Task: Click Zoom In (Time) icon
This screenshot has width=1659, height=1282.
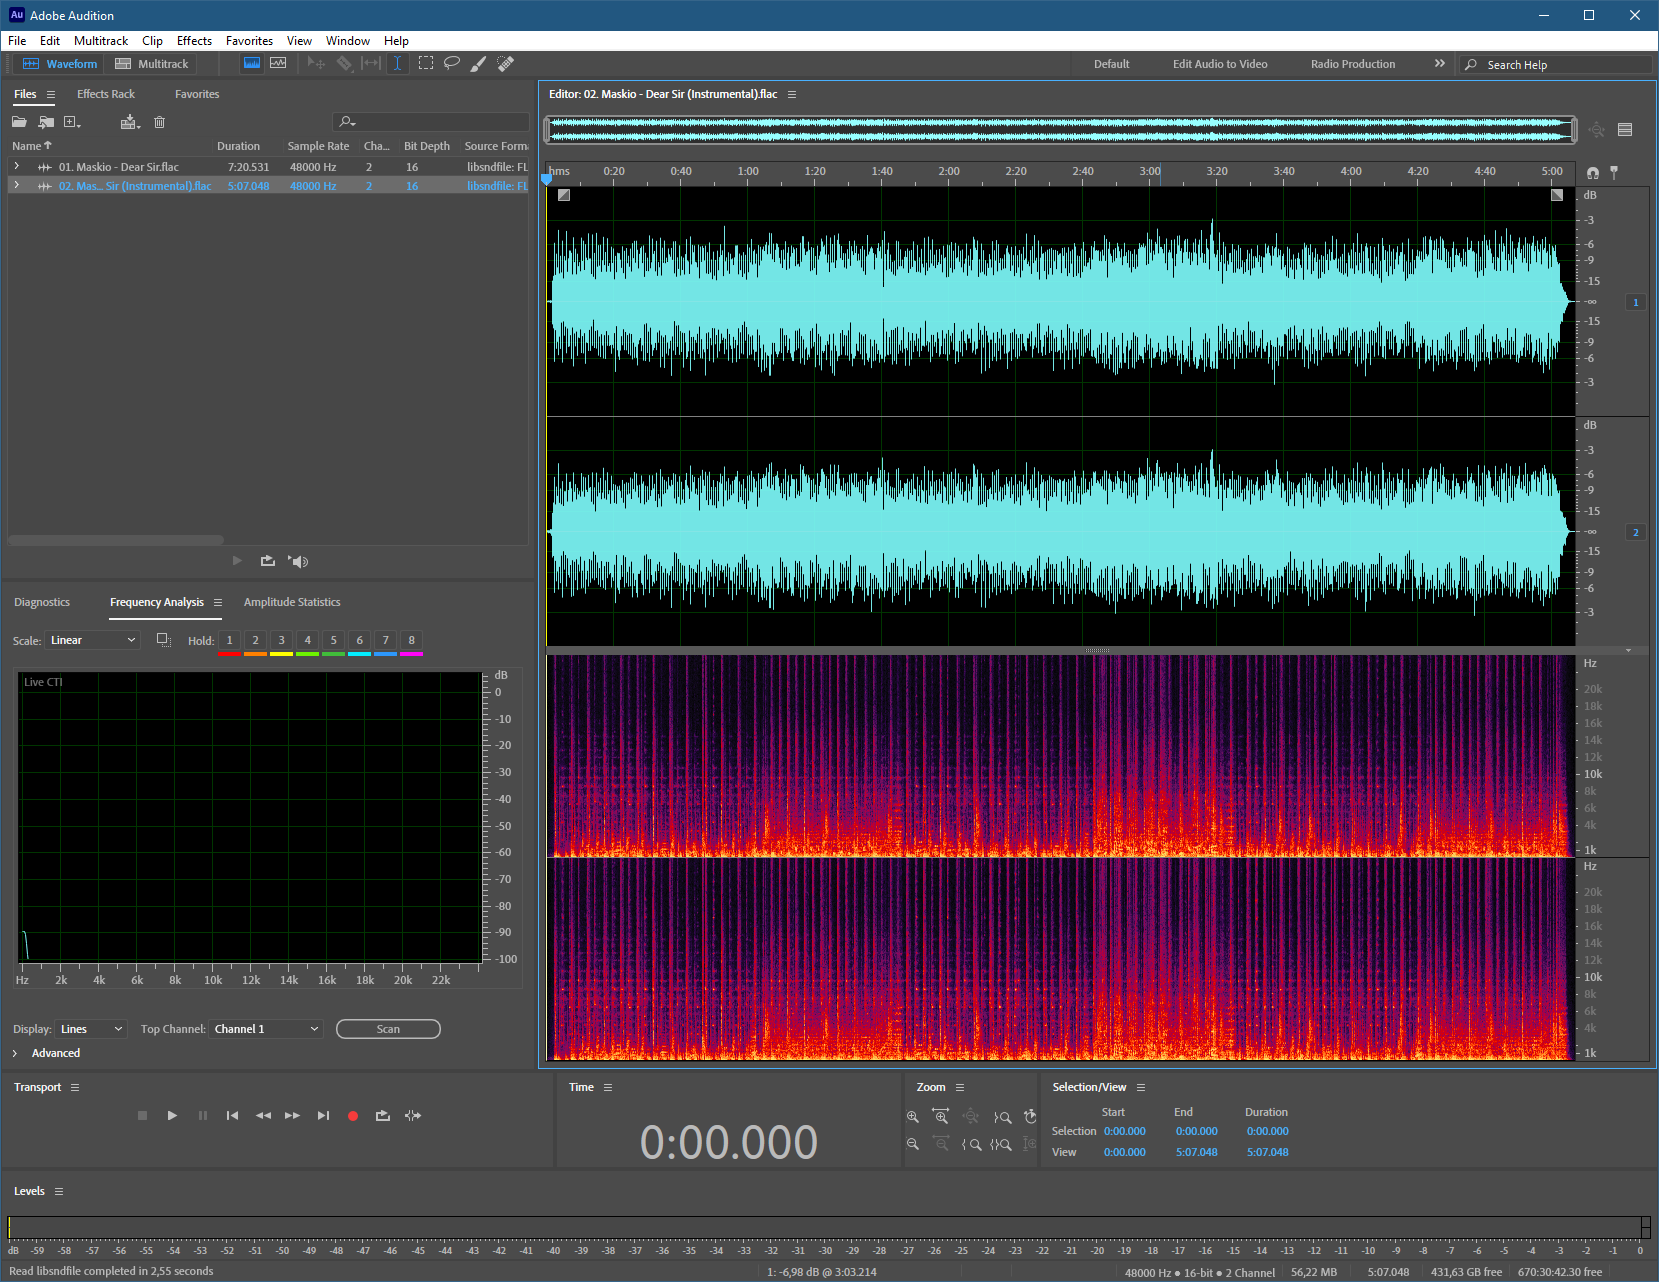Action: (941, 1116)
